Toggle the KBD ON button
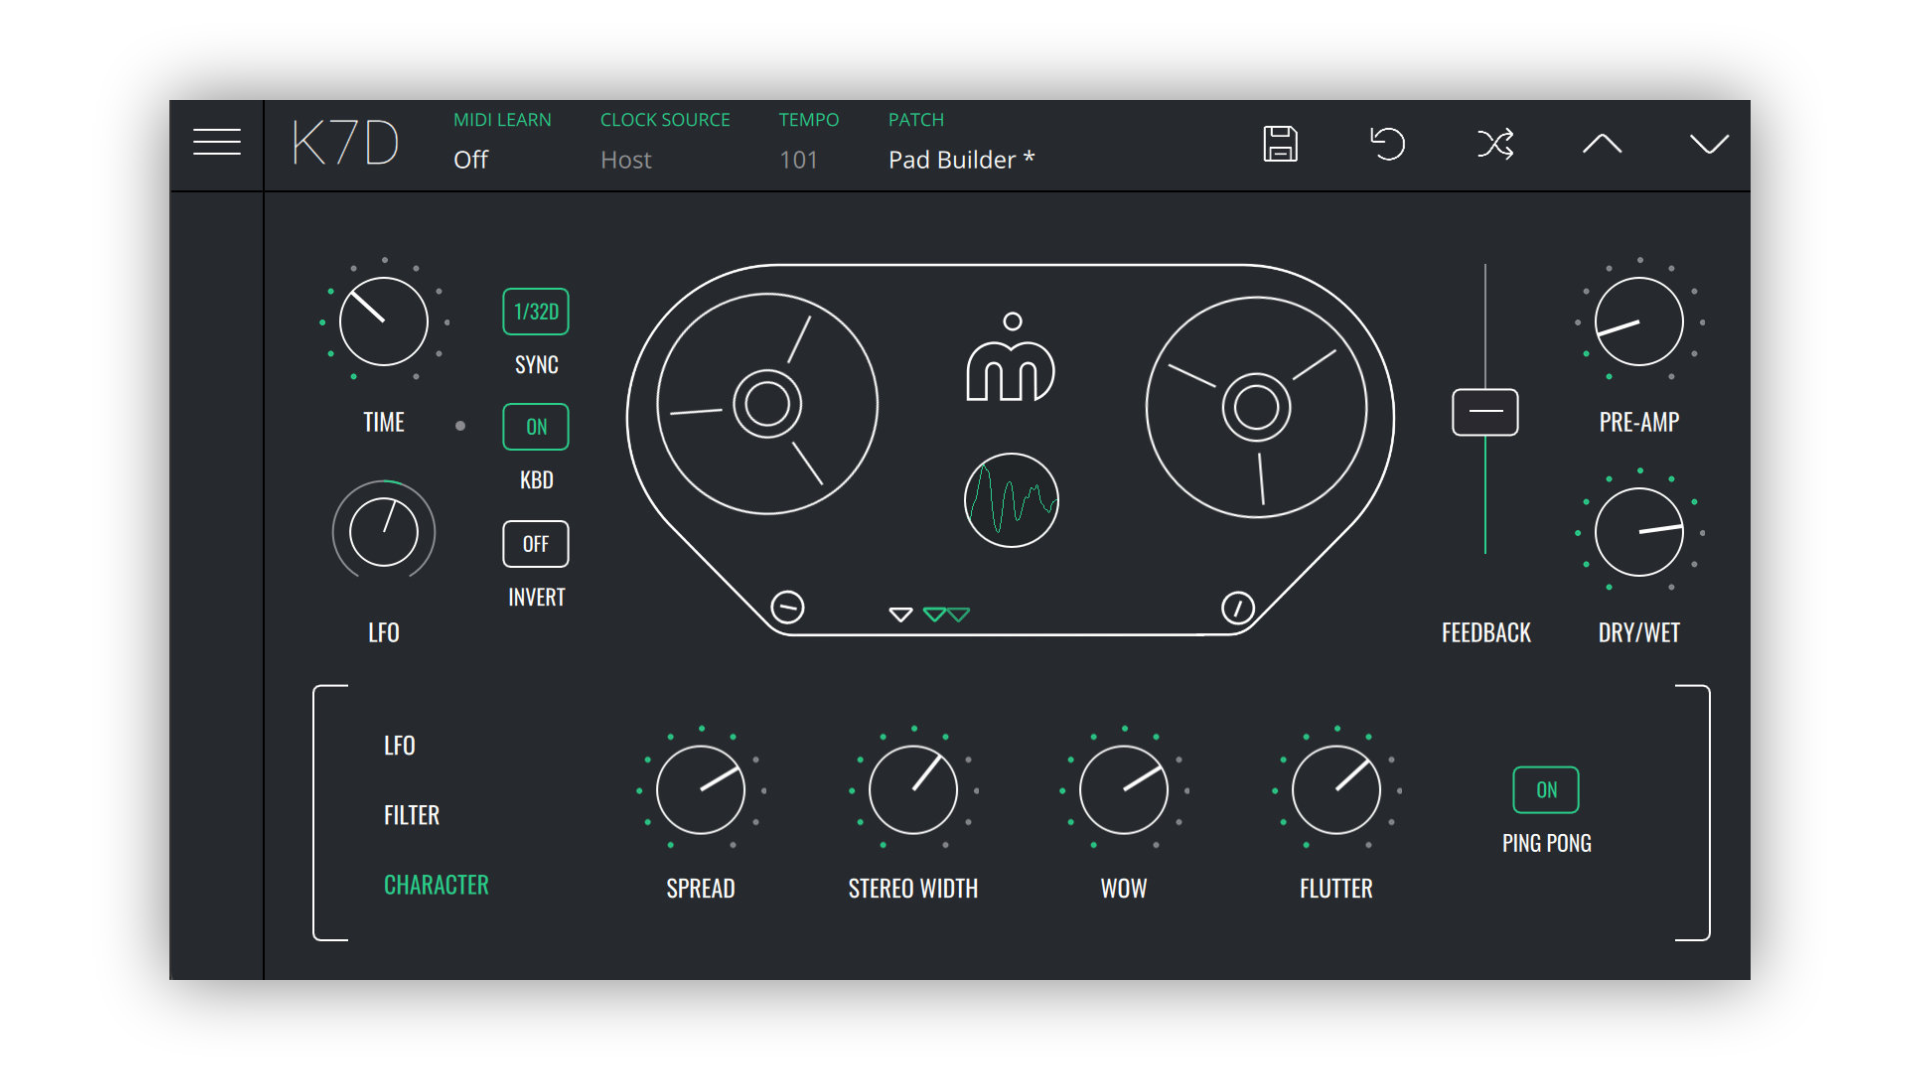The image size is (1920, 1080). click(x=536, y=427)
